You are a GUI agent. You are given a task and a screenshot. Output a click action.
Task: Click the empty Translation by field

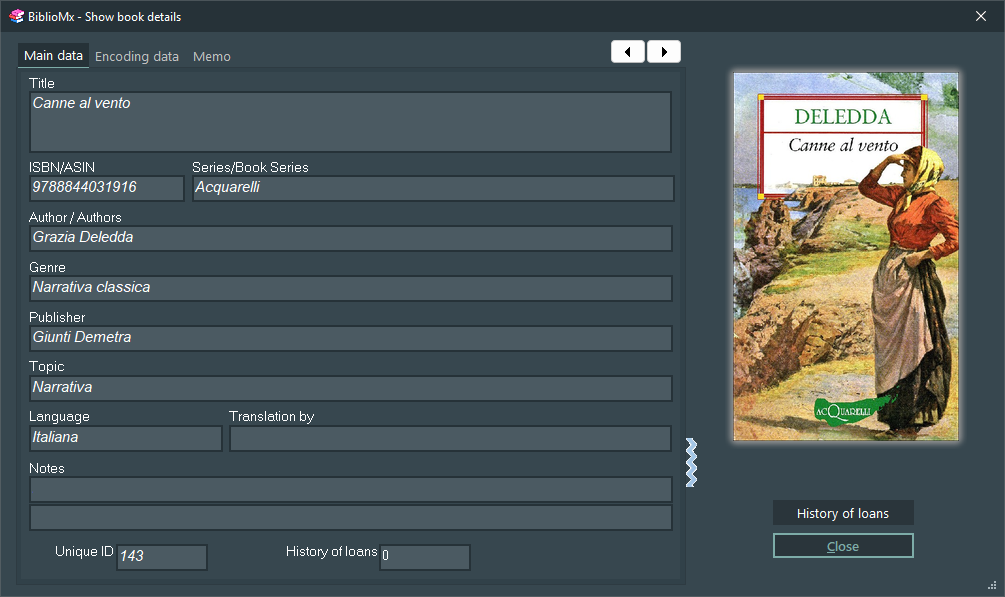point(450,438)
